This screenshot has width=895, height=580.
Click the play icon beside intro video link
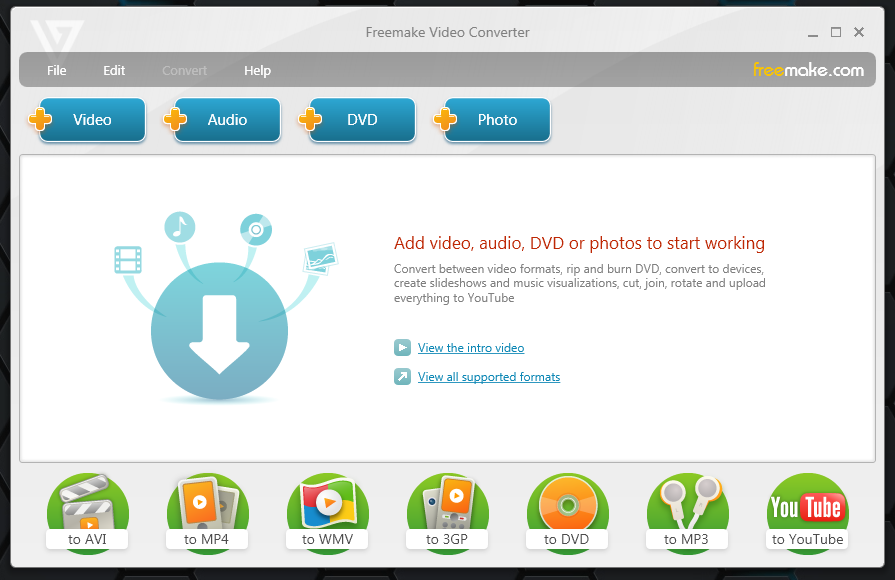point(402,348)
